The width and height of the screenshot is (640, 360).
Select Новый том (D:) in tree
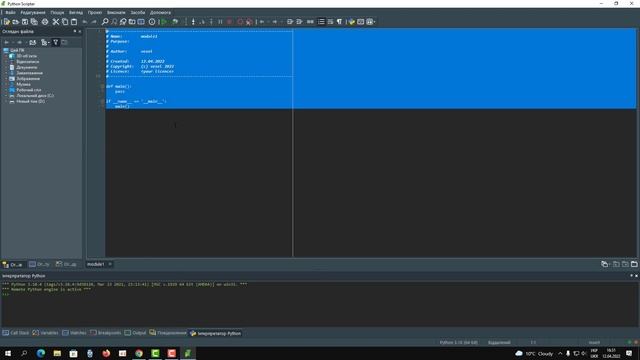(31, 101)
